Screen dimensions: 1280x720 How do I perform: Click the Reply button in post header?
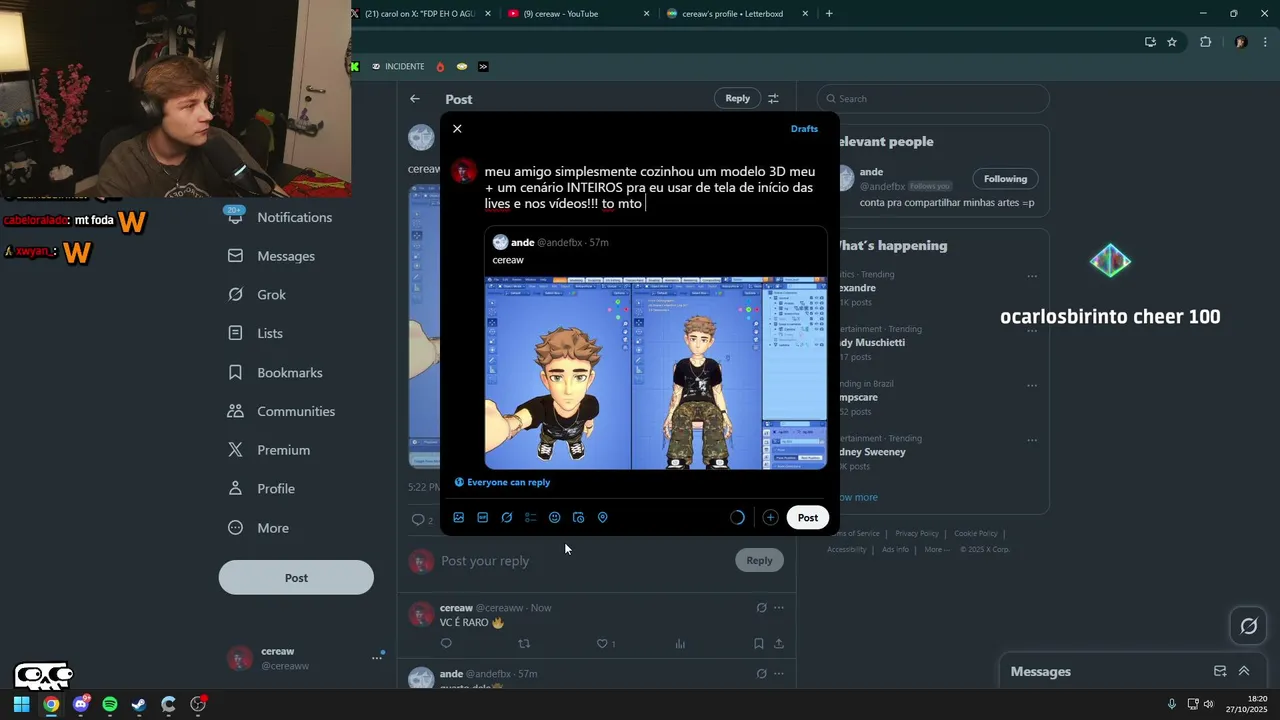(737, 98)
